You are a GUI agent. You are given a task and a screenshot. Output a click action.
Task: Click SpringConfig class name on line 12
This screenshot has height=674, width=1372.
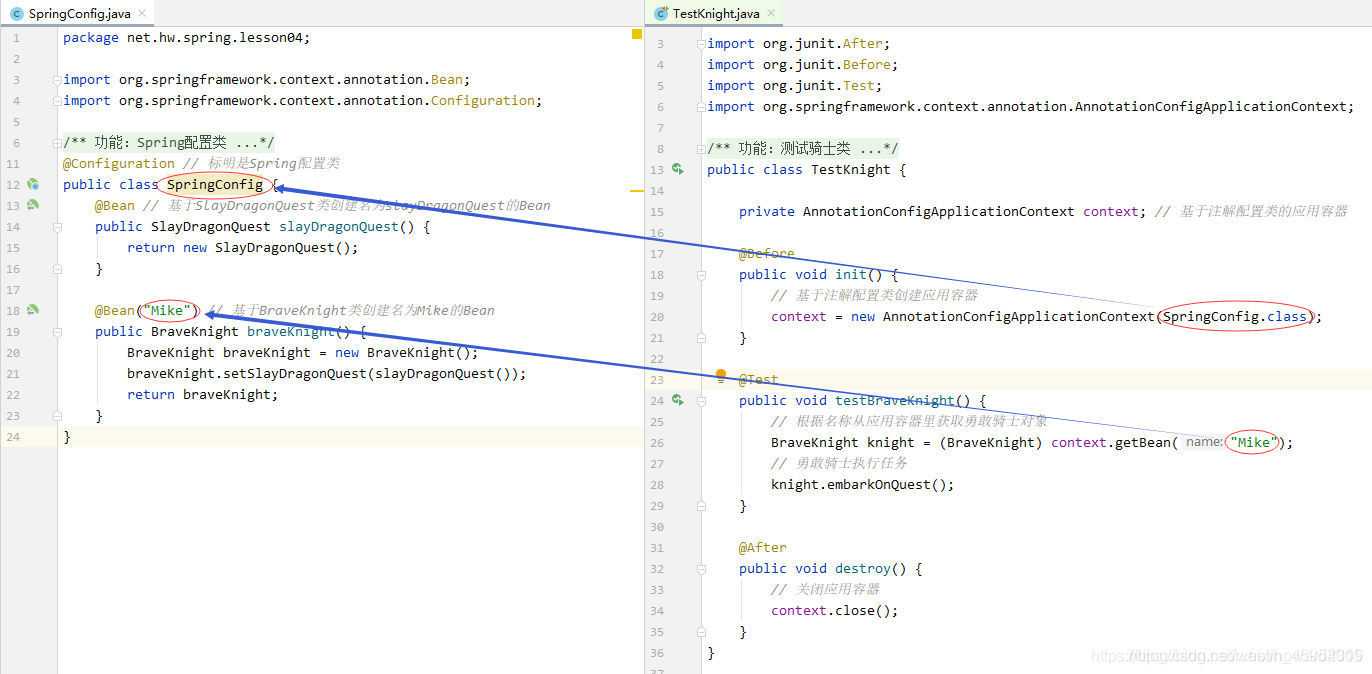tap(215, 184)
